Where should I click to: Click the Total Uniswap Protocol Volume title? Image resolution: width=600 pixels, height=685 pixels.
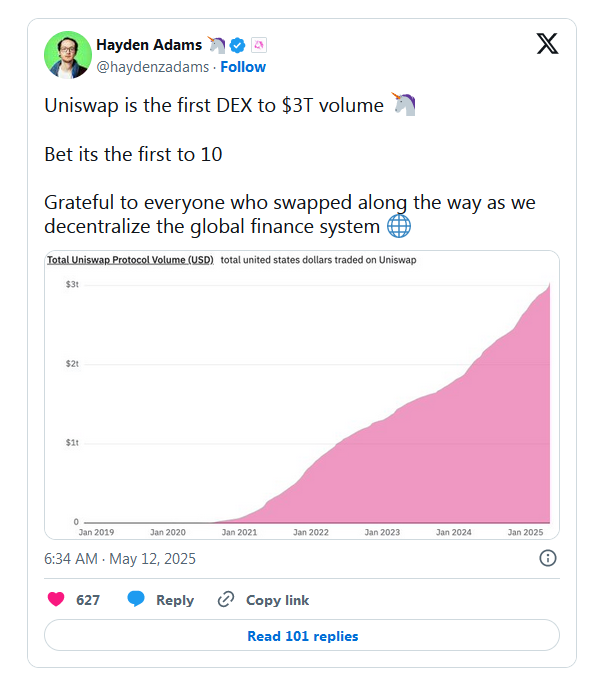click(x=130, y=260)
